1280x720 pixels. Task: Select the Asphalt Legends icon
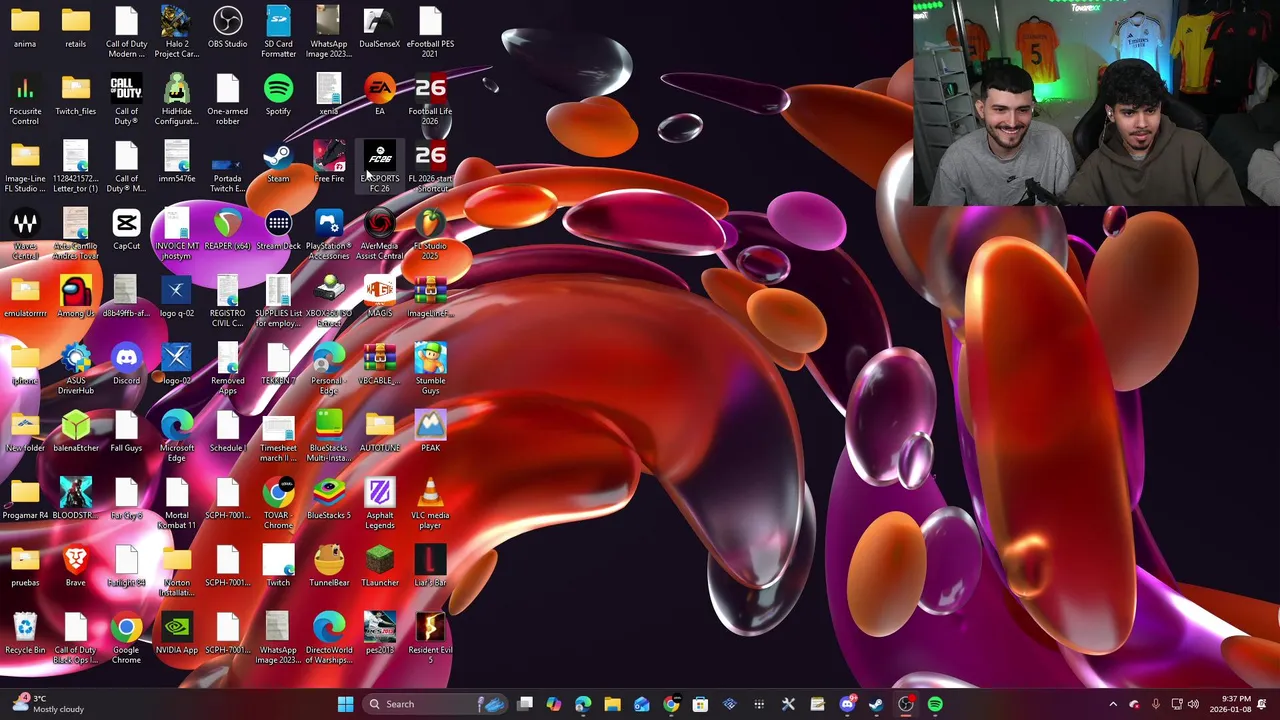[x=380, y=504]
